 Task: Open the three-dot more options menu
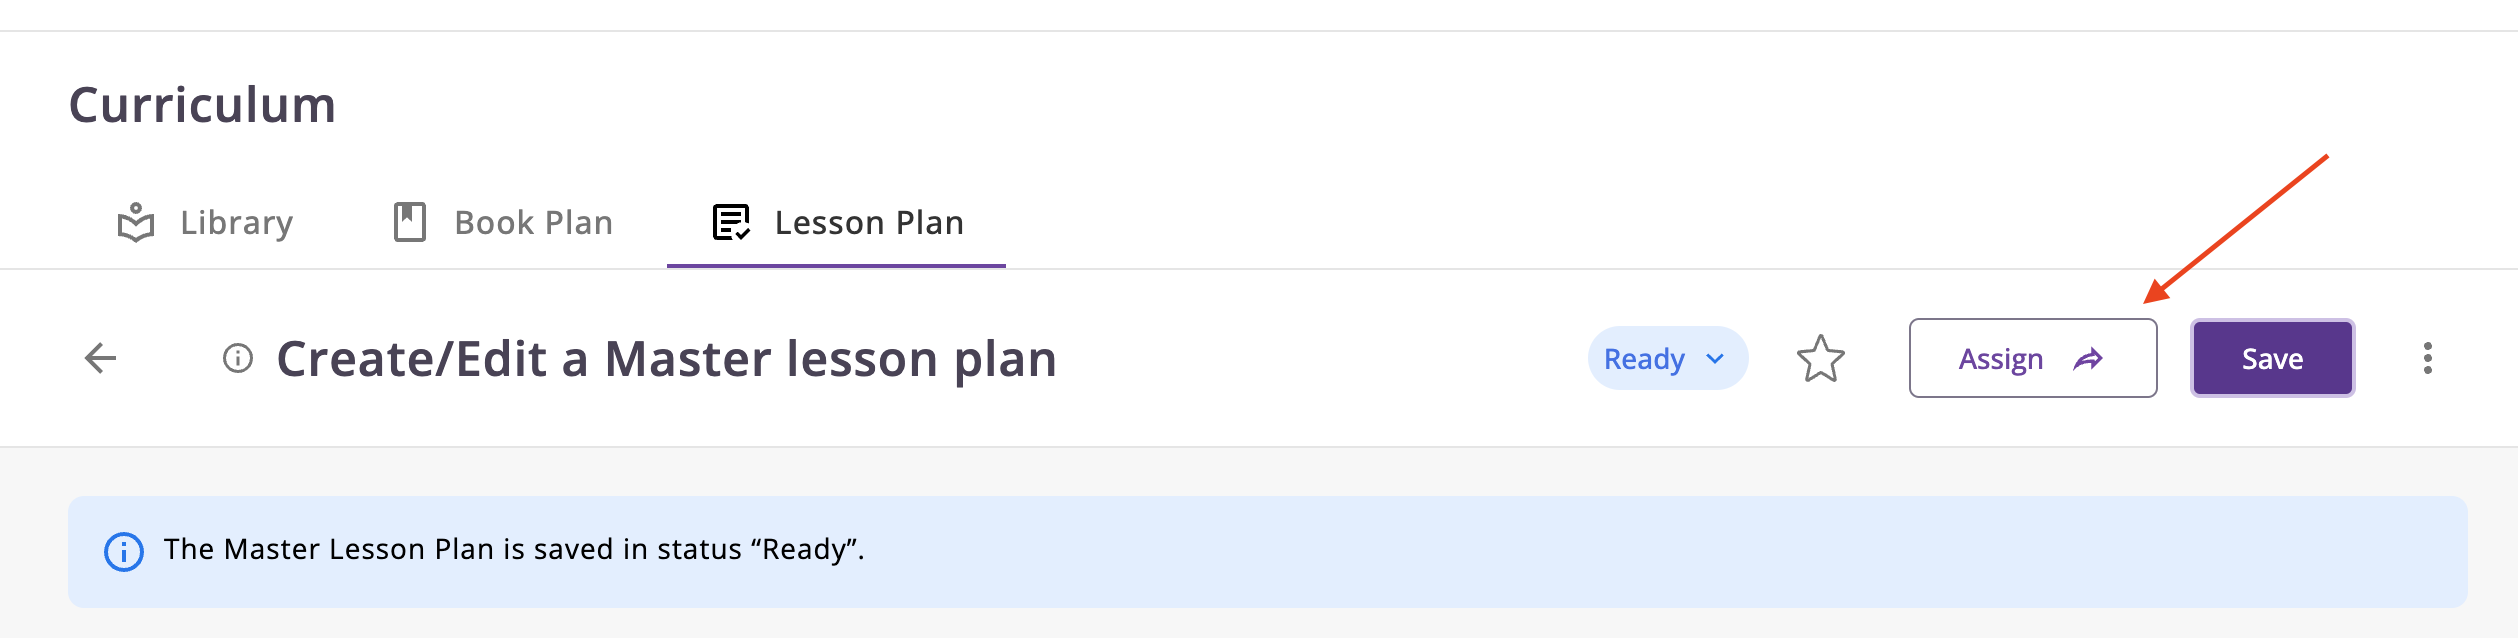point(2427,358)
